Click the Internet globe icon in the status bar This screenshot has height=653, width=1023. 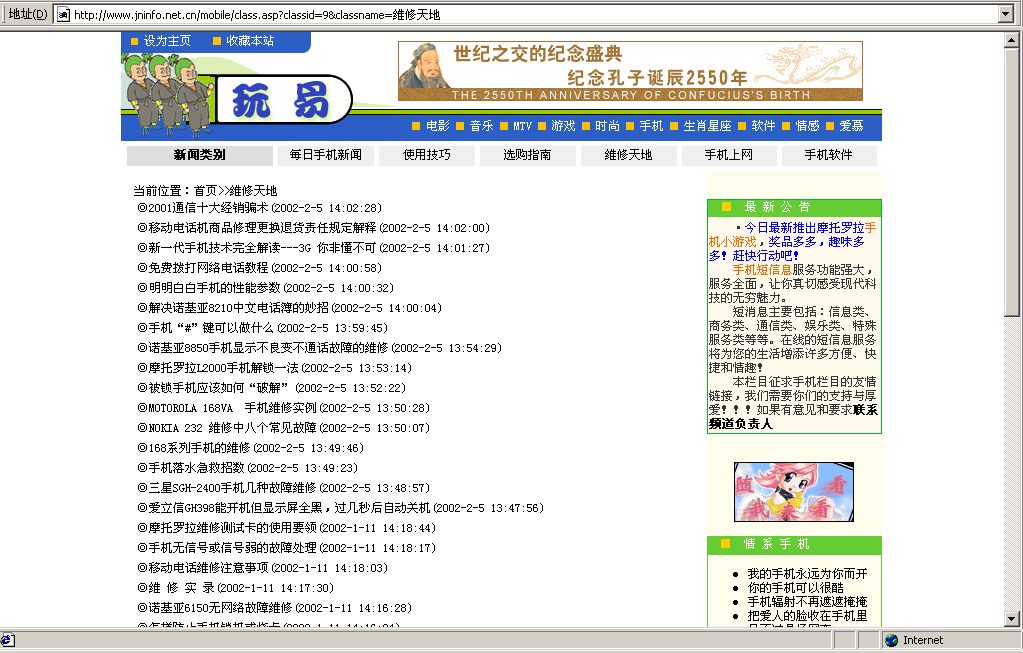pyautogui.click(x=890, y=640)
